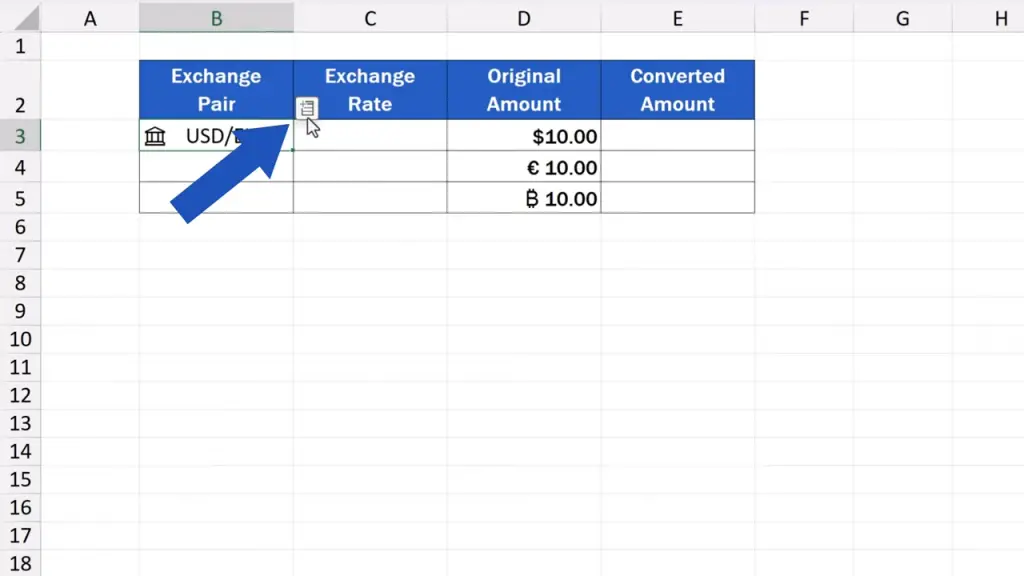Select the $10.00 cell
This screenshot has width=1024, height=576.
click(x=524, y=136)
